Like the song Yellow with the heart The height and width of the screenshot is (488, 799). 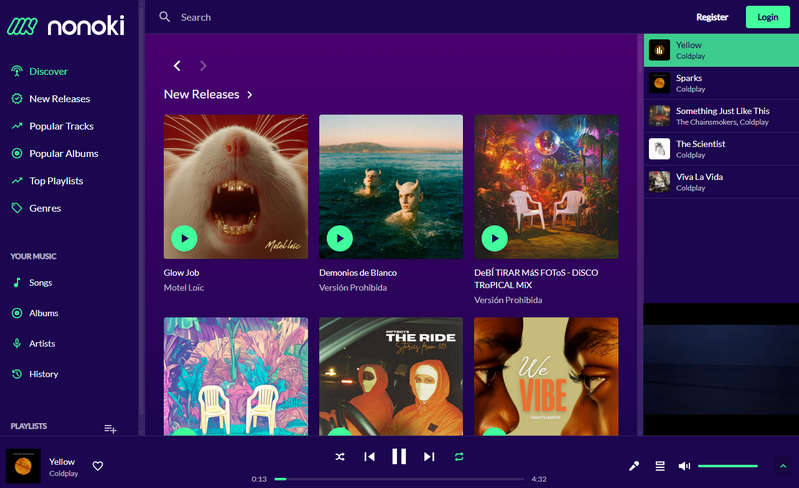click(x=98, y=466)
